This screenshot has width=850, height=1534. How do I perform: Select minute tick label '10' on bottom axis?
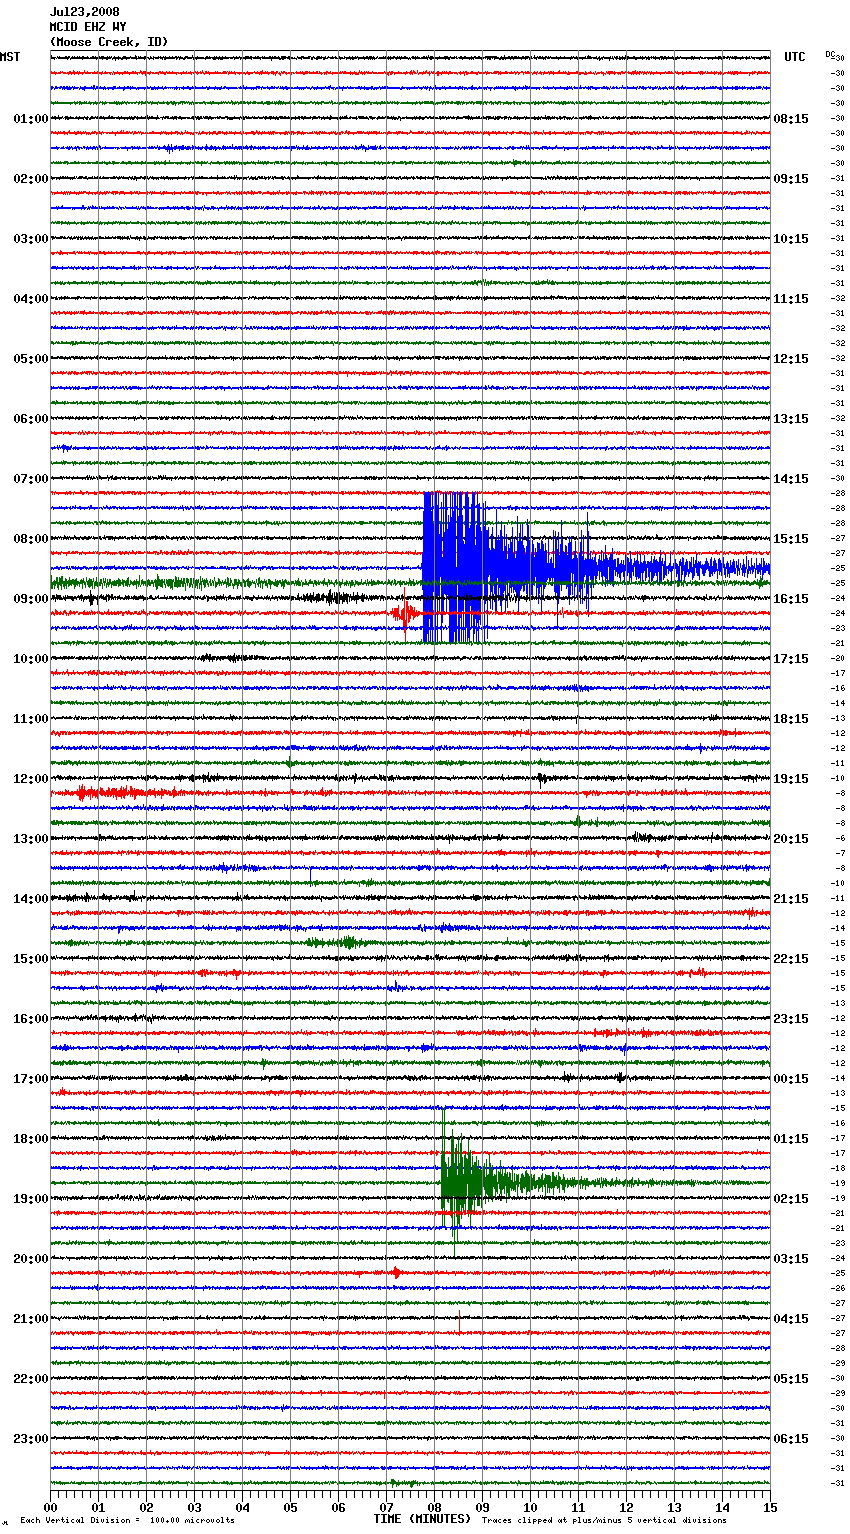point(530,1507)
